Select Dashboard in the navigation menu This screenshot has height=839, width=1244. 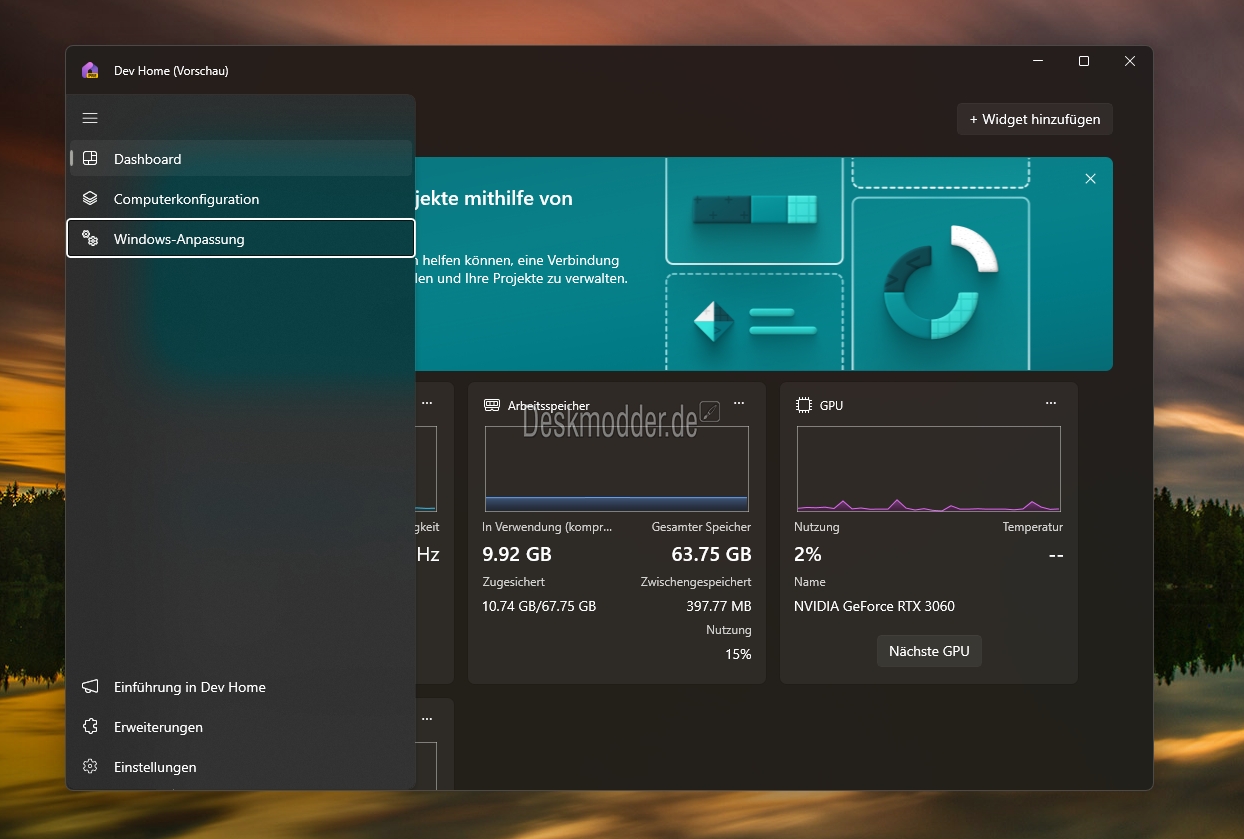(147, 159)
